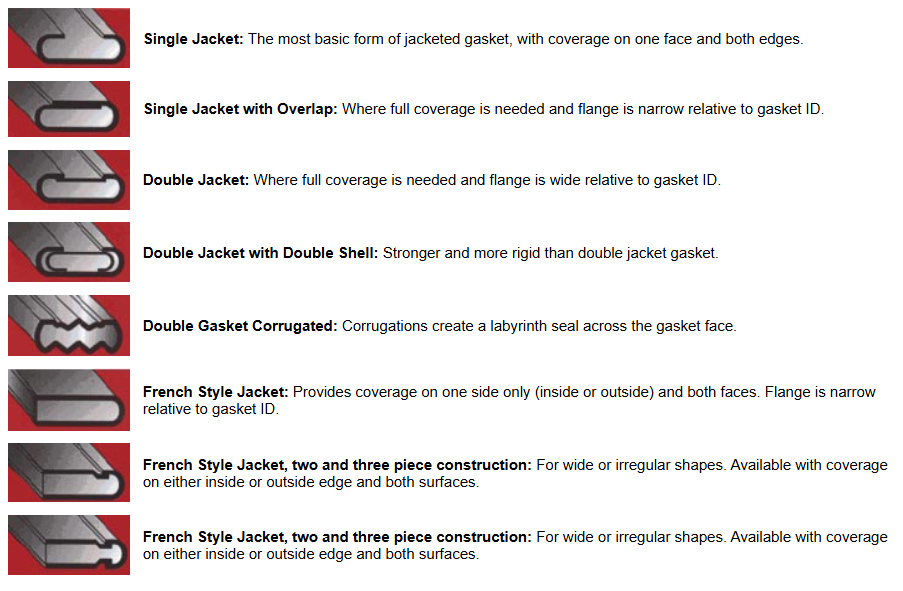Viewport: 903px width, 591px height.
Task: Click the one-piece French Style Jacket image
Action: tap(68, 400)
